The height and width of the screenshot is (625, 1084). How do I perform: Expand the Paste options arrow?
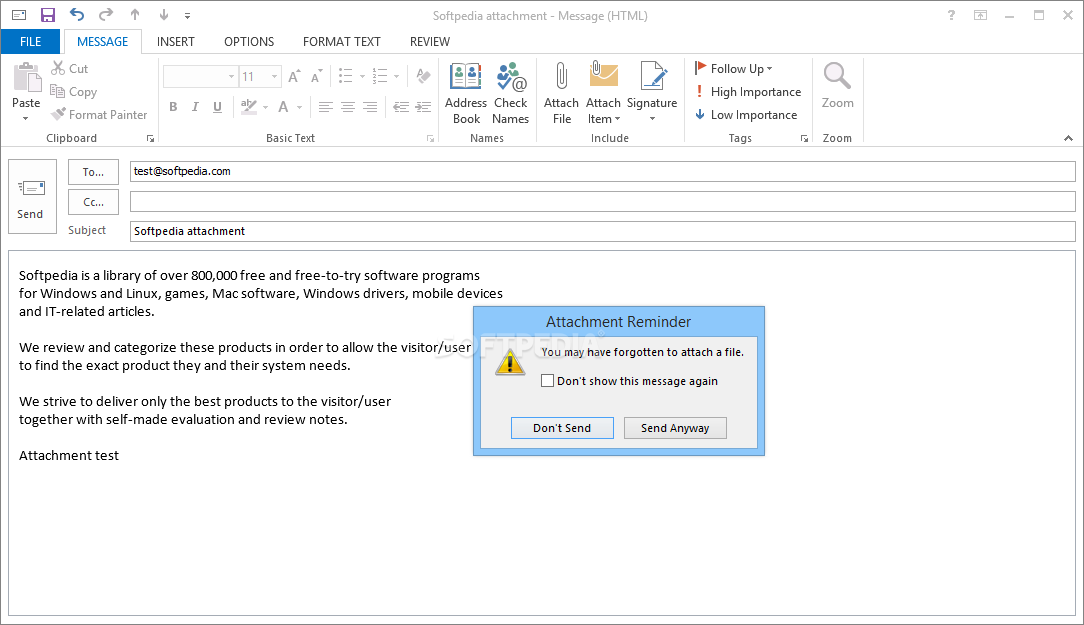(26, 118)
